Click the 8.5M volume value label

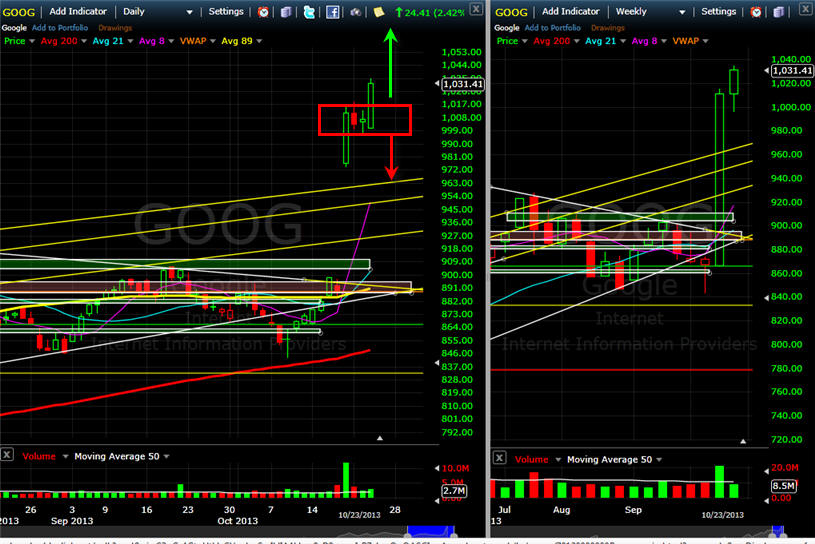coord(783,485)
